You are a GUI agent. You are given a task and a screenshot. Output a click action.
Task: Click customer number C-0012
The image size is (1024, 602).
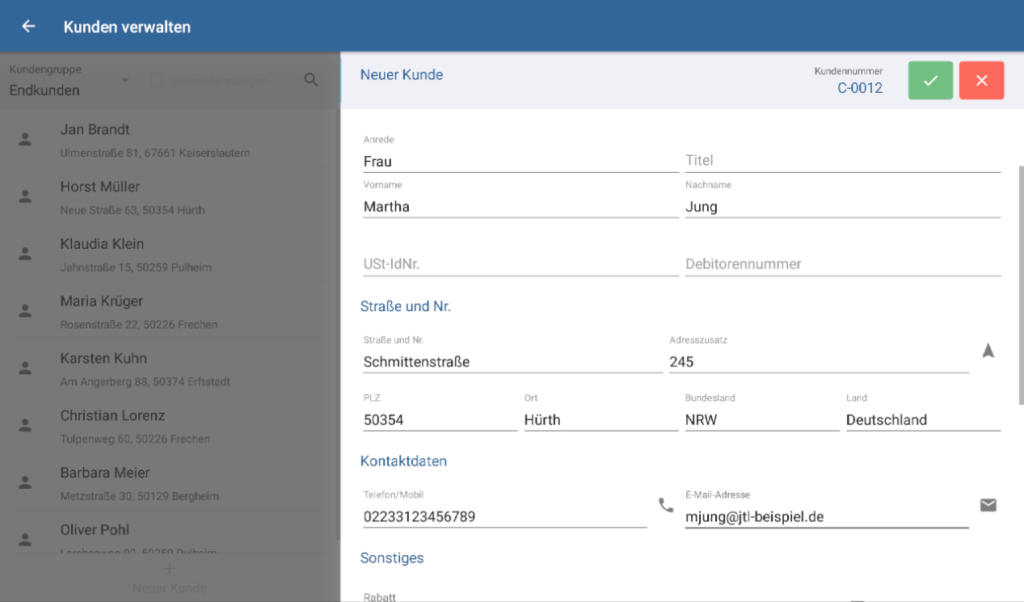tap(859, 88)
